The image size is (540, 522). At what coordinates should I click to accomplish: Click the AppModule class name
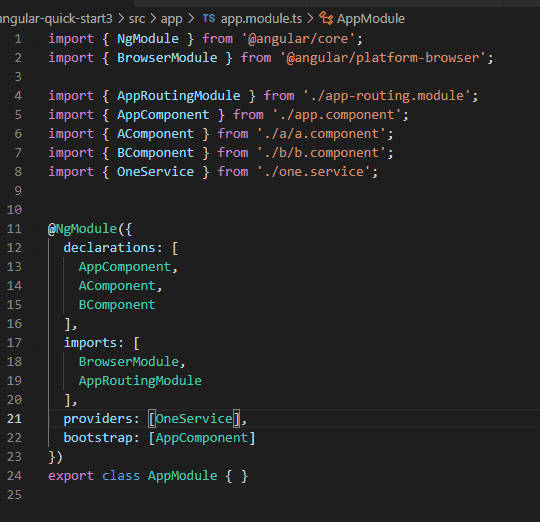pos(183,476)
